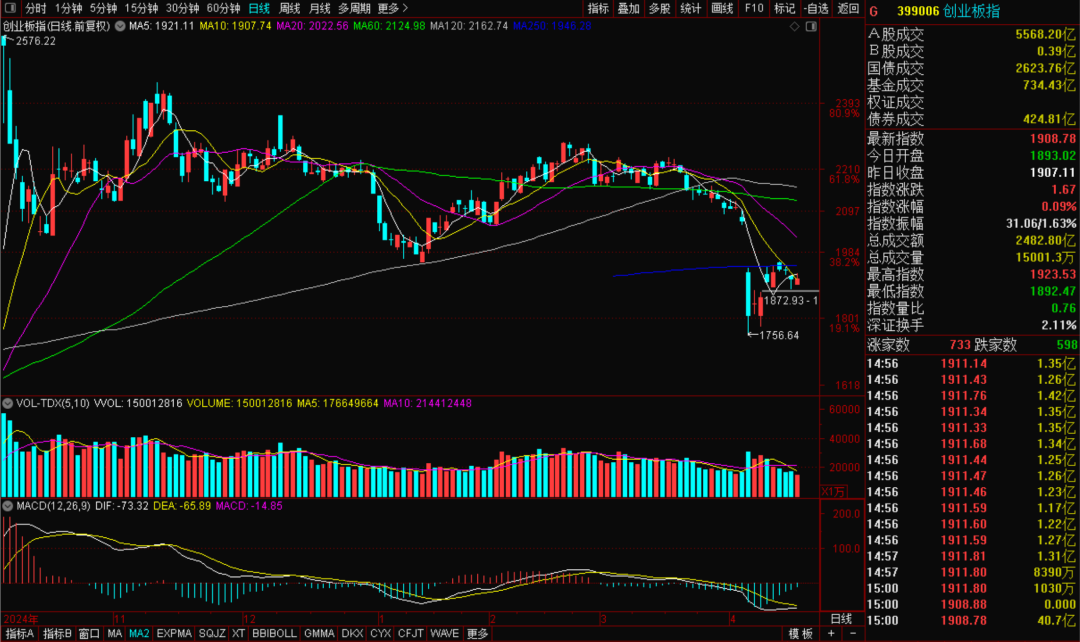The height and width of the screenshot is (642, 1080).
Task: Click the 叠加 overlay button
Action: click(x=629, y=8)
